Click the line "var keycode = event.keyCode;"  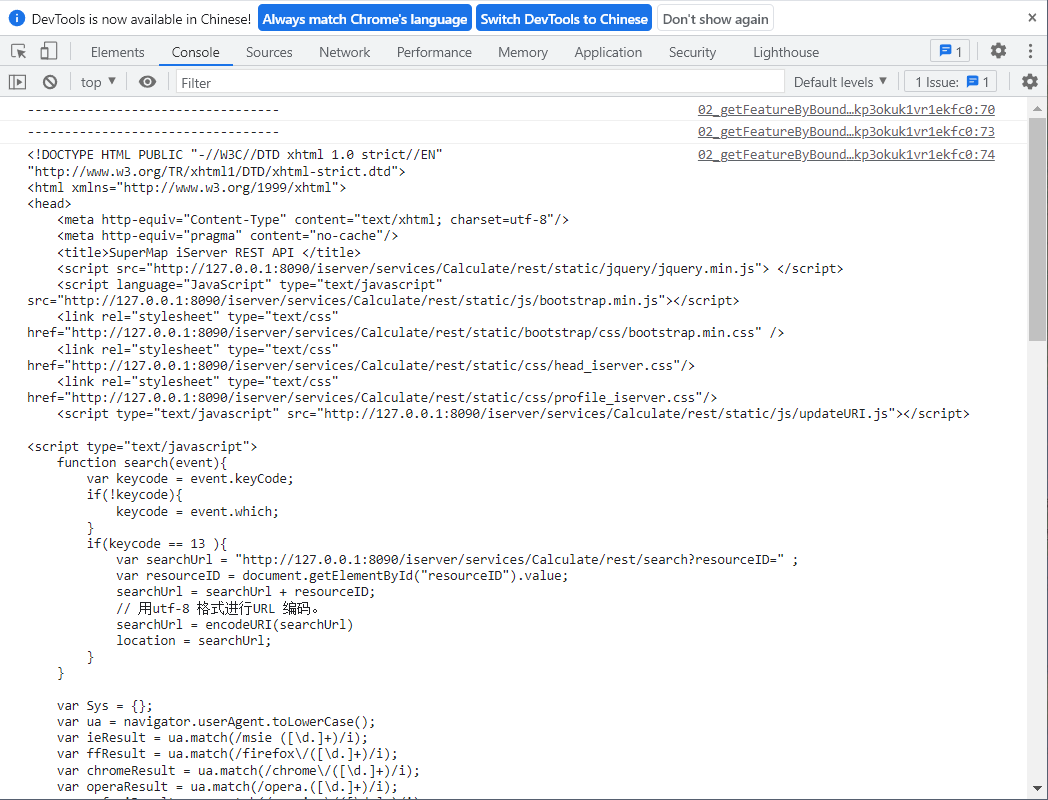click(190, 479)
